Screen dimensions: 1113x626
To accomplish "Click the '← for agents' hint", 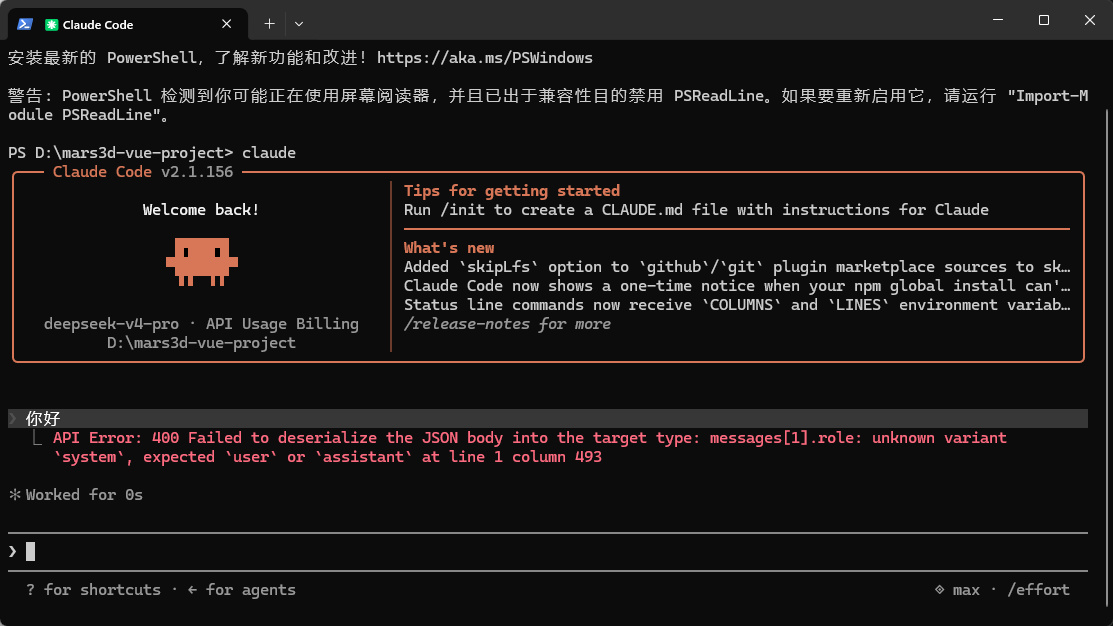I will 241,590.
